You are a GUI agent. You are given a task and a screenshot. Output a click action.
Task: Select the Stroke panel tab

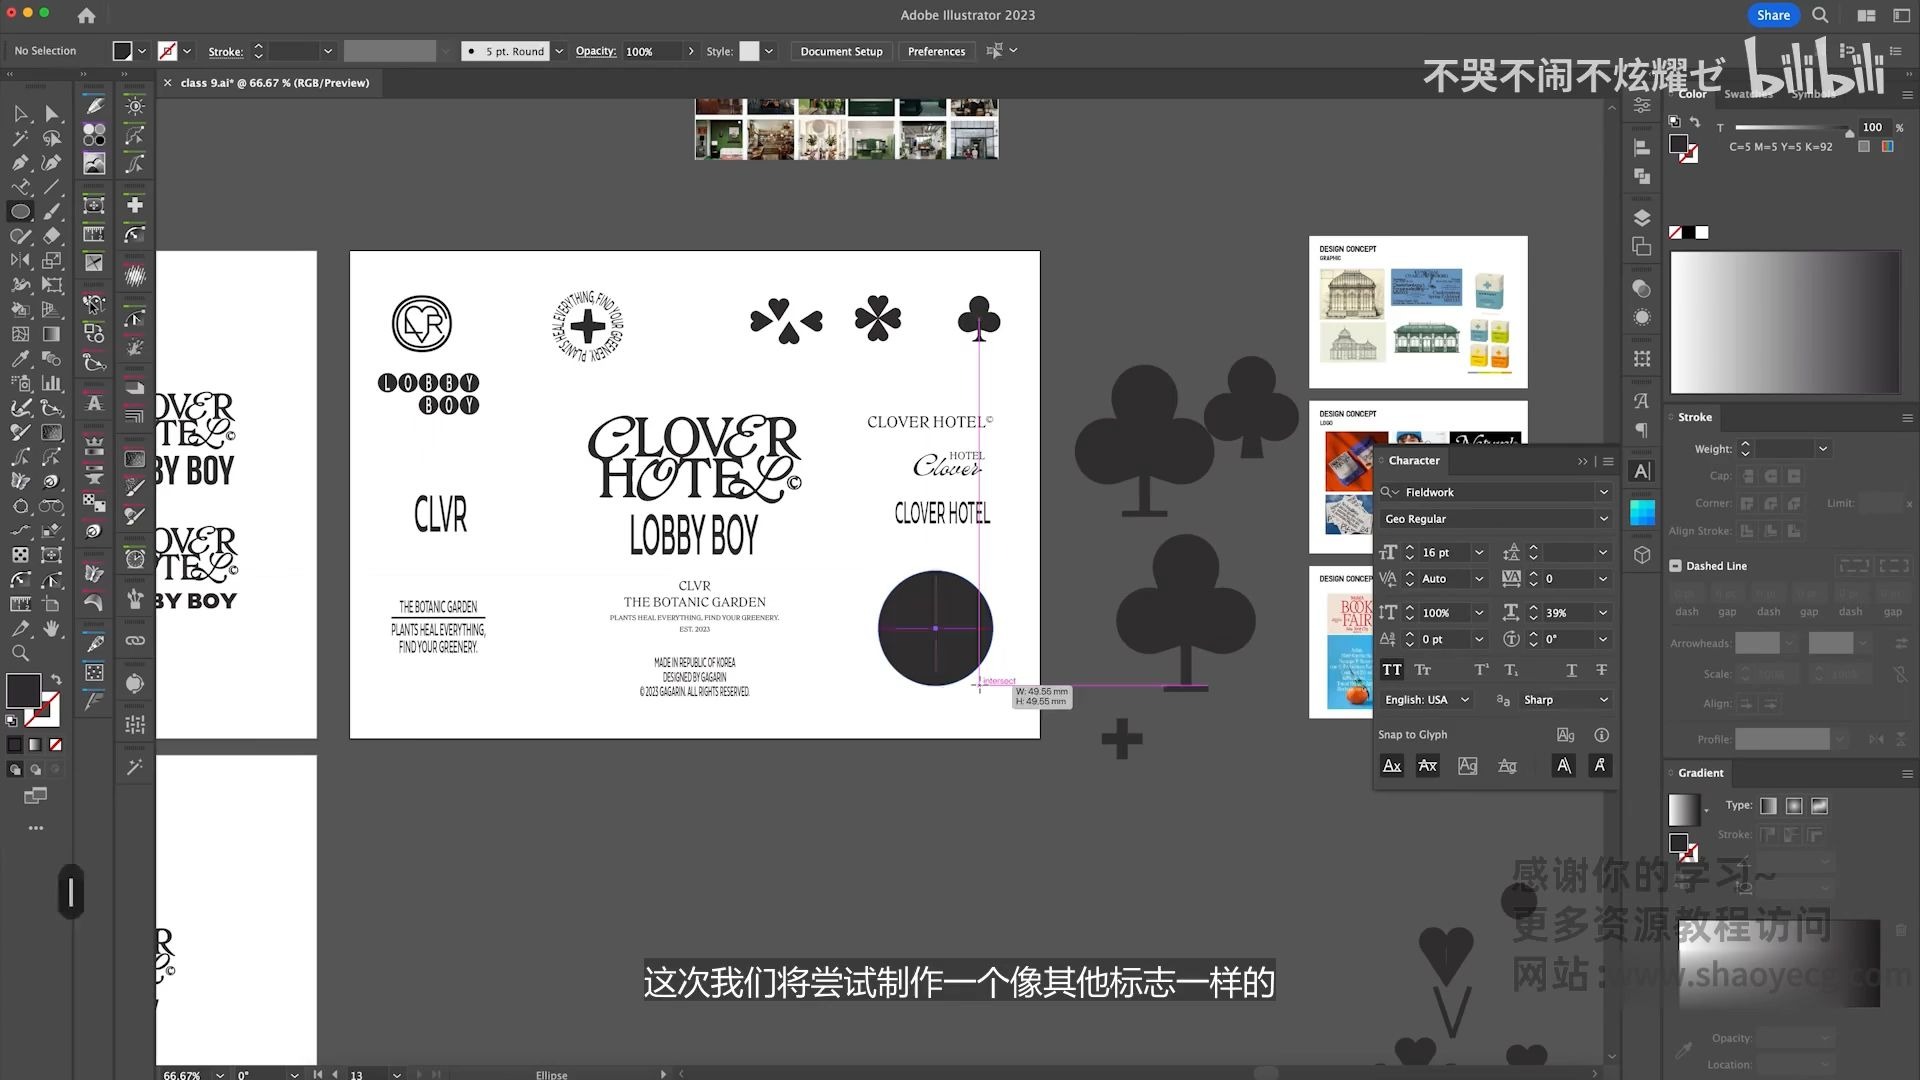pos(1694,418)
